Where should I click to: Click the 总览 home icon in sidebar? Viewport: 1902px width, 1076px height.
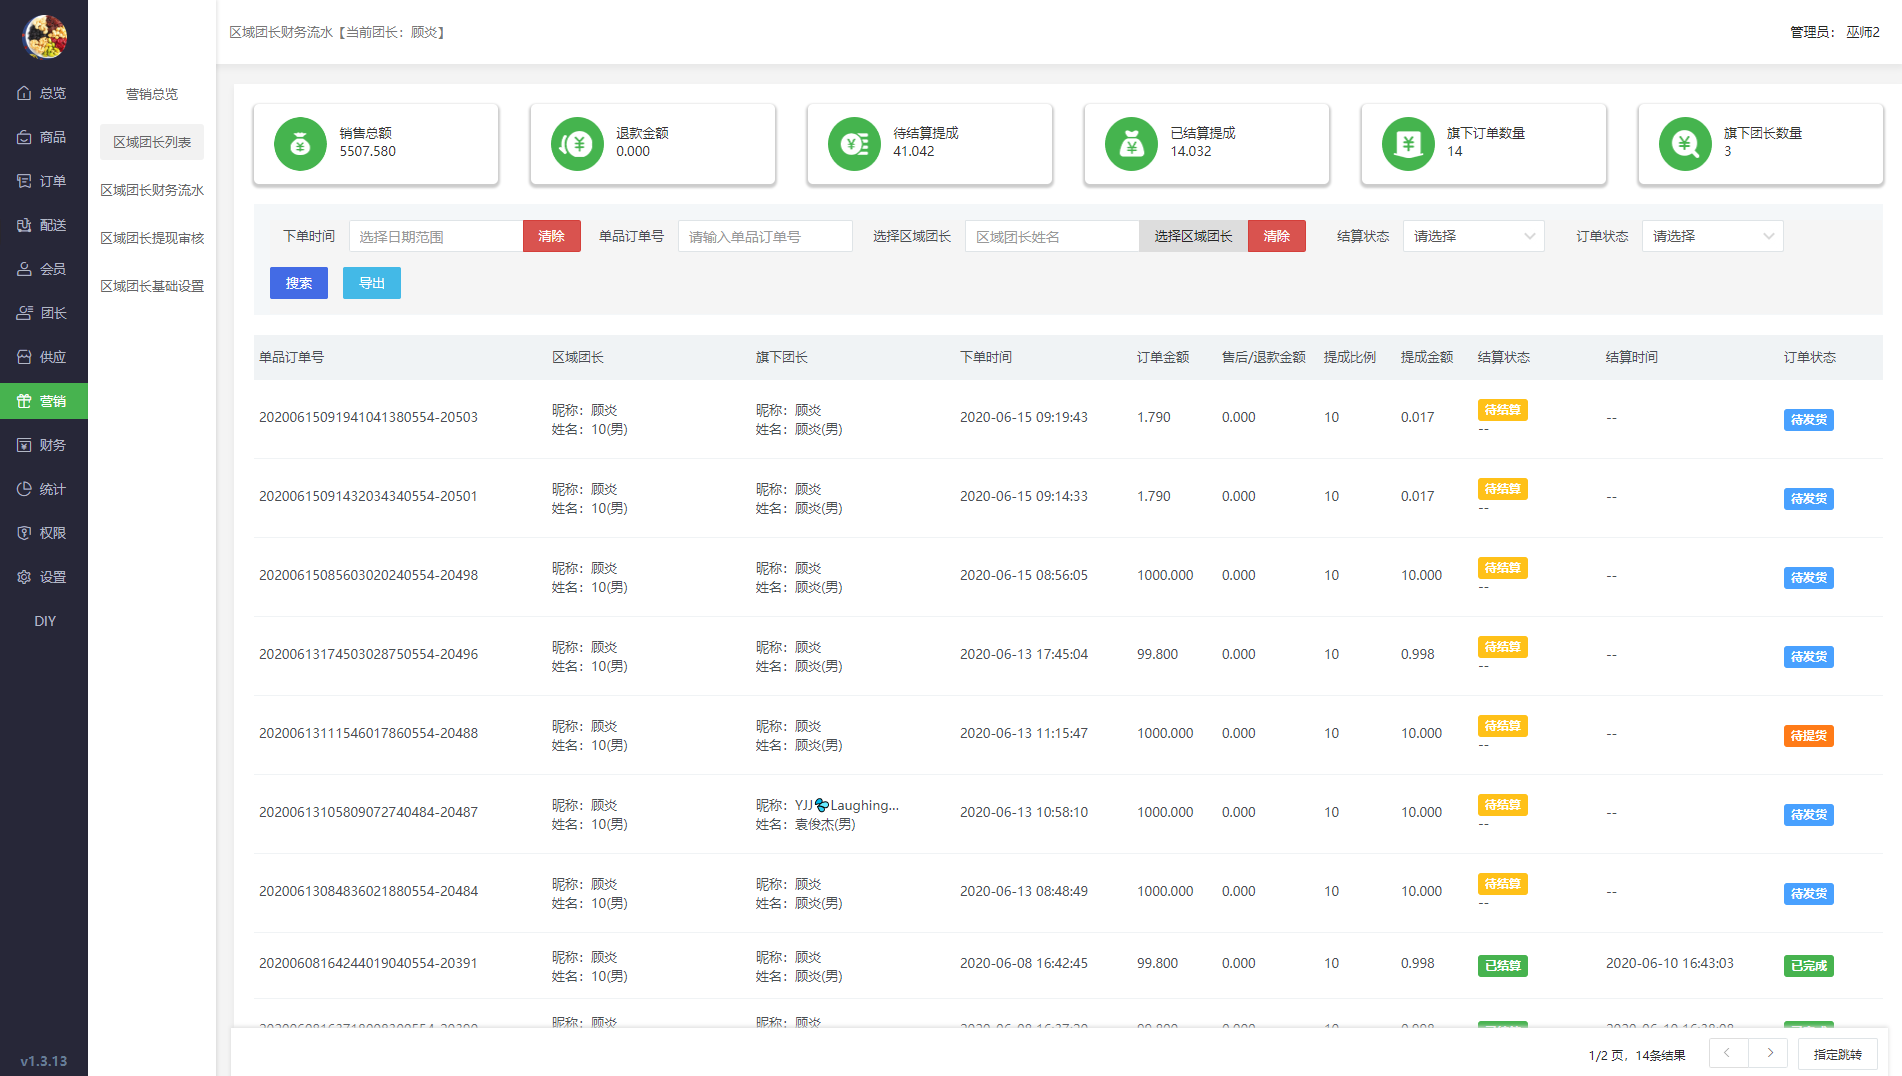[x=24, y=93]
